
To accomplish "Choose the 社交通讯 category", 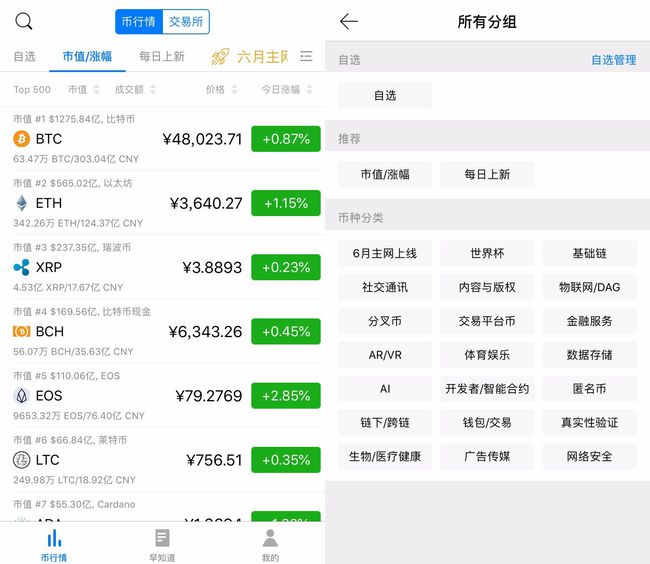I will [385, 287].
